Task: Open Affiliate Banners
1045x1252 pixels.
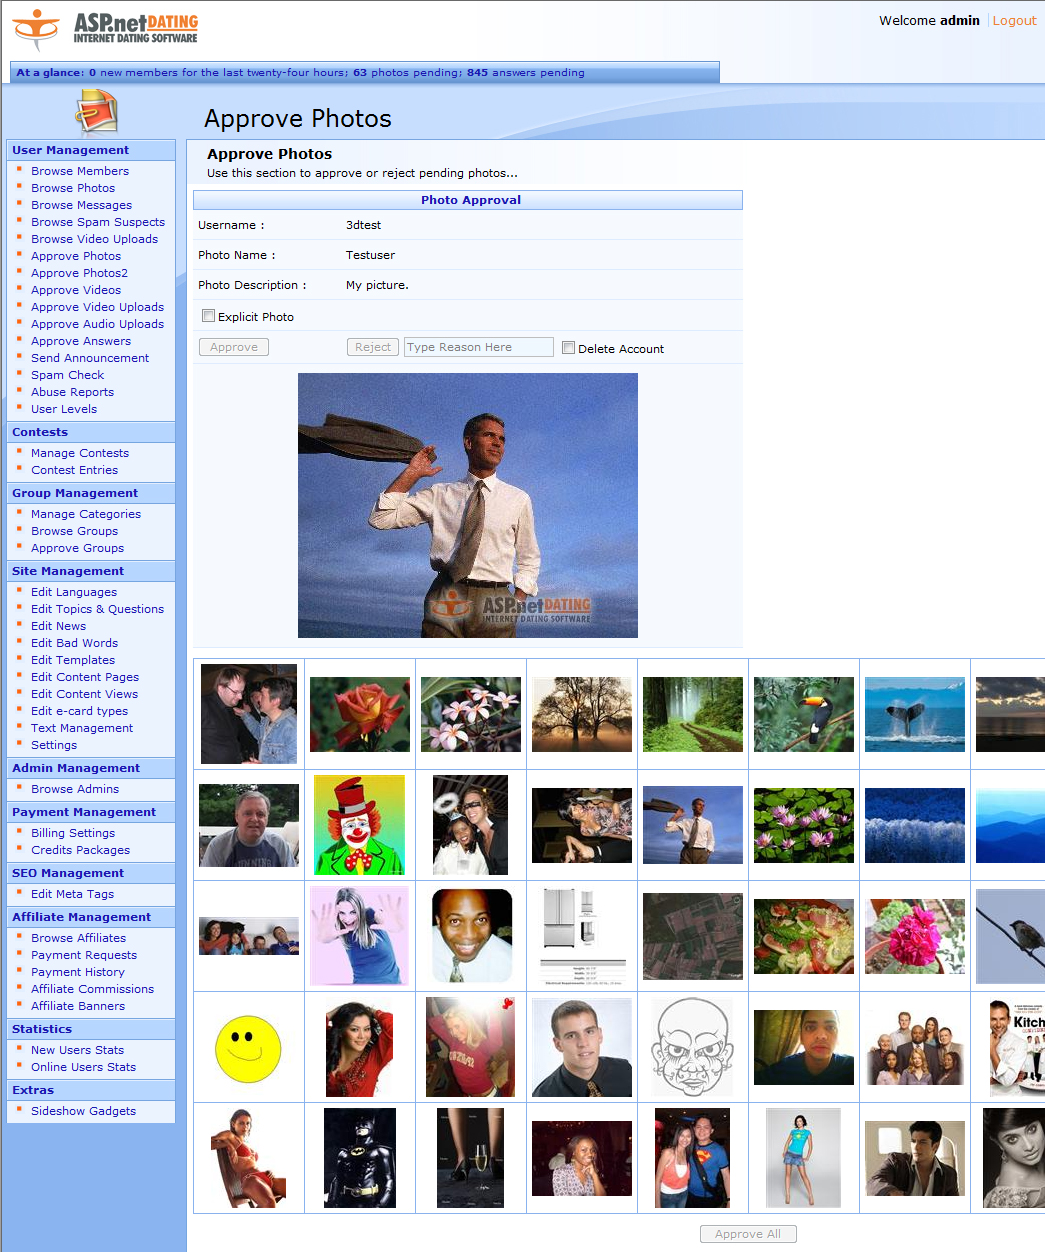Action: [78, 1006]
